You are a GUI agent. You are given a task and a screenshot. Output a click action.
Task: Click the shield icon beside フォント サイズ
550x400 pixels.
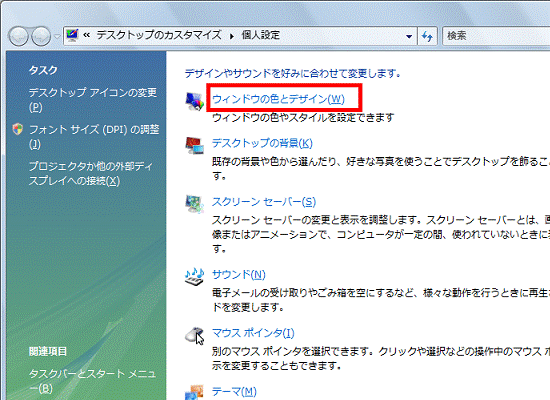click(18, 129)
